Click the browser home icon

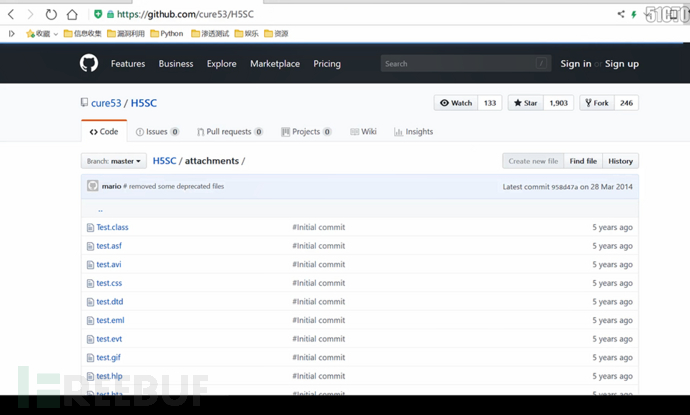(x=72, y=15)
